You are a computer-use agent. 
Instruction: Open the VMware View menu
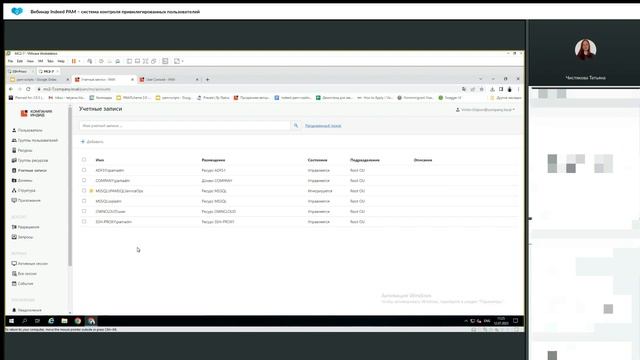30,61
